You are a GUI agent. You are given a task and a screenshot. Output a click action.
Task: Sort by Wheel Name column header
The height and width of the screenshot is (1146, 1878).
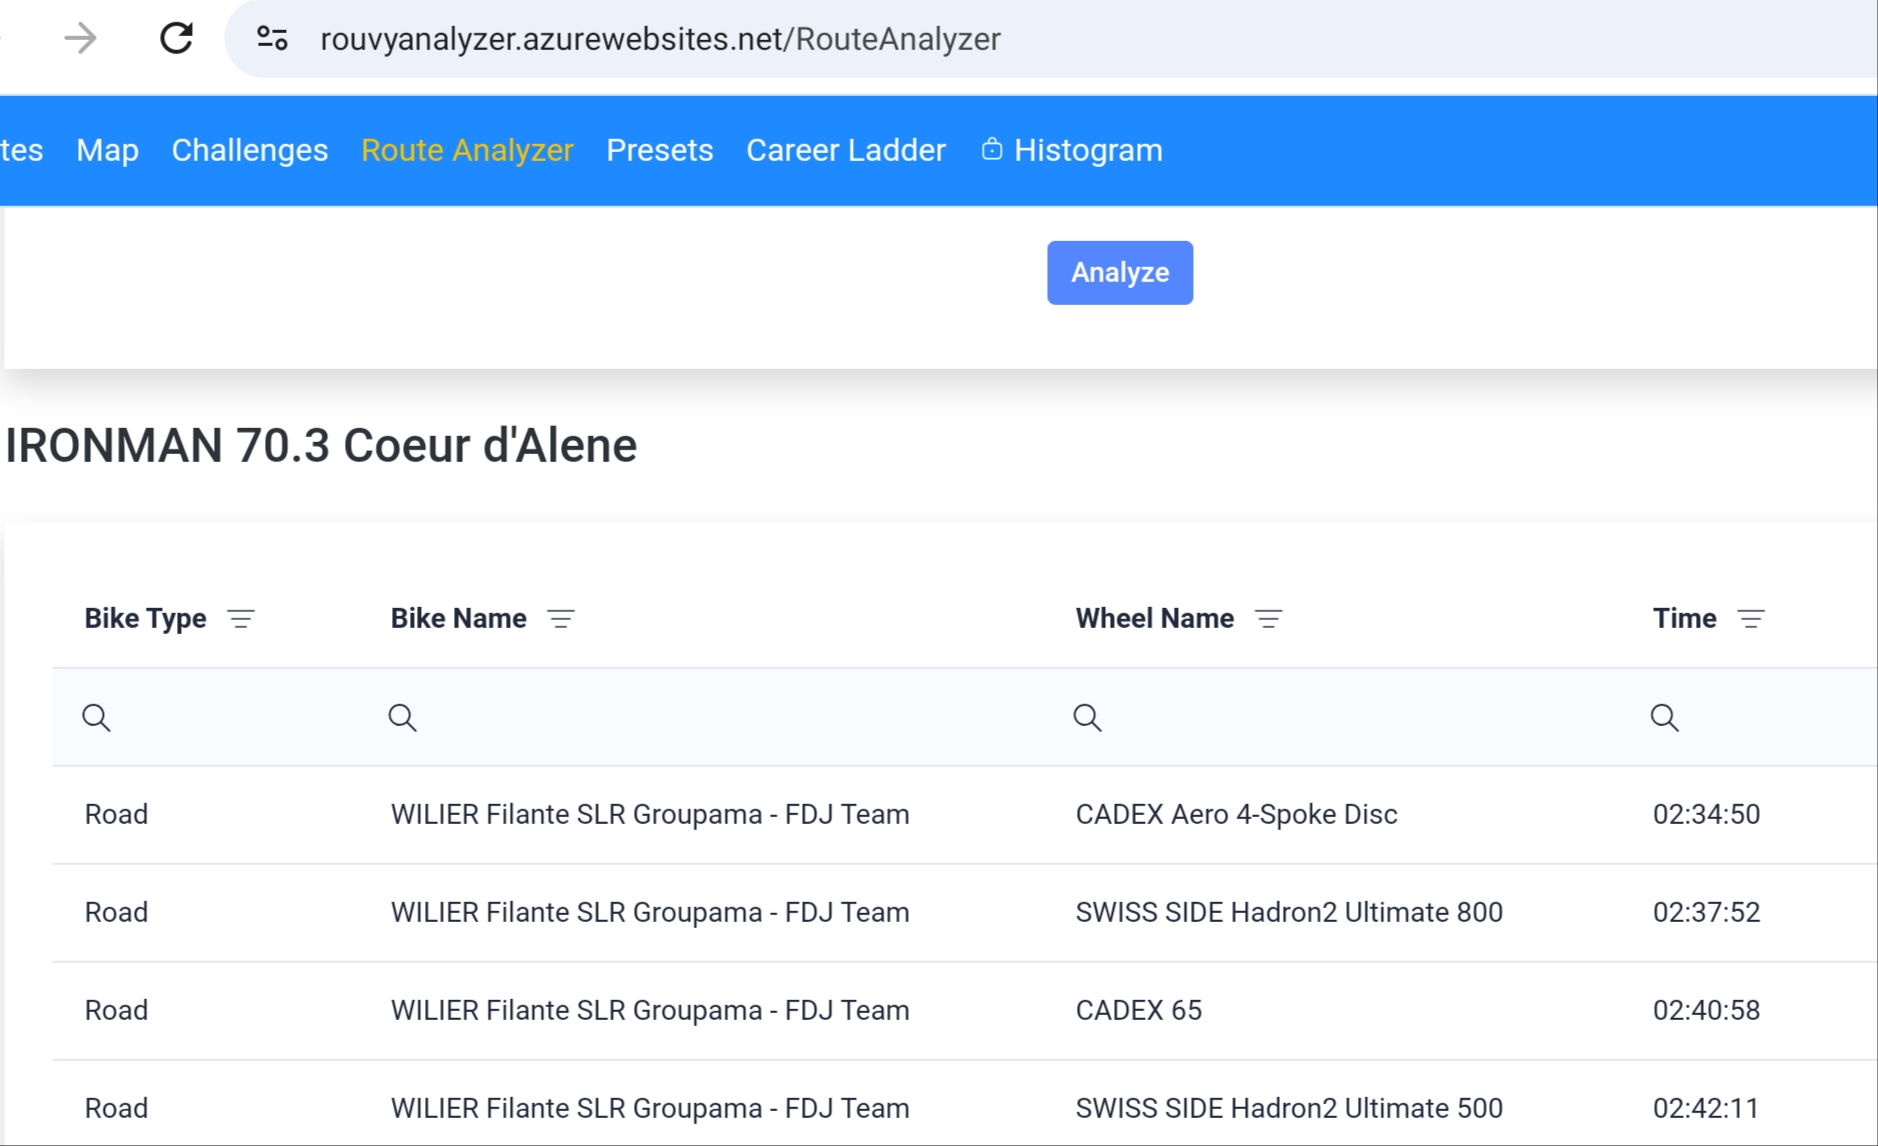(1155, 619)
